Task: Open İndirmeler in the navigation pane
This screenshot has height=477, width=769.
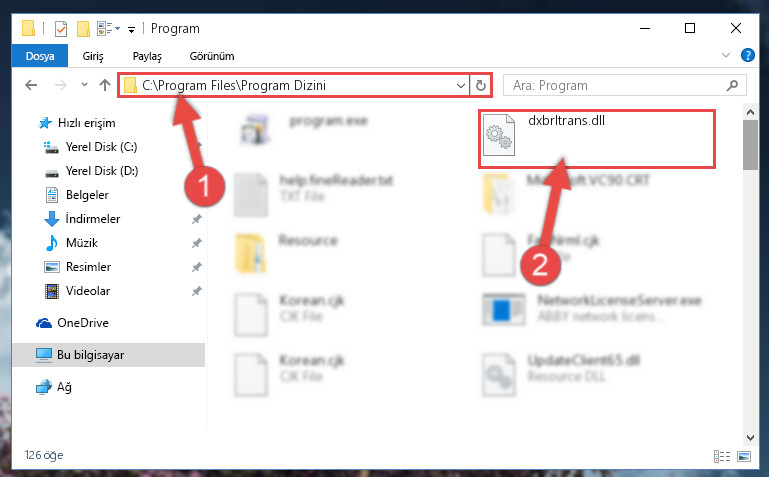Action: [x=93, y=219]
